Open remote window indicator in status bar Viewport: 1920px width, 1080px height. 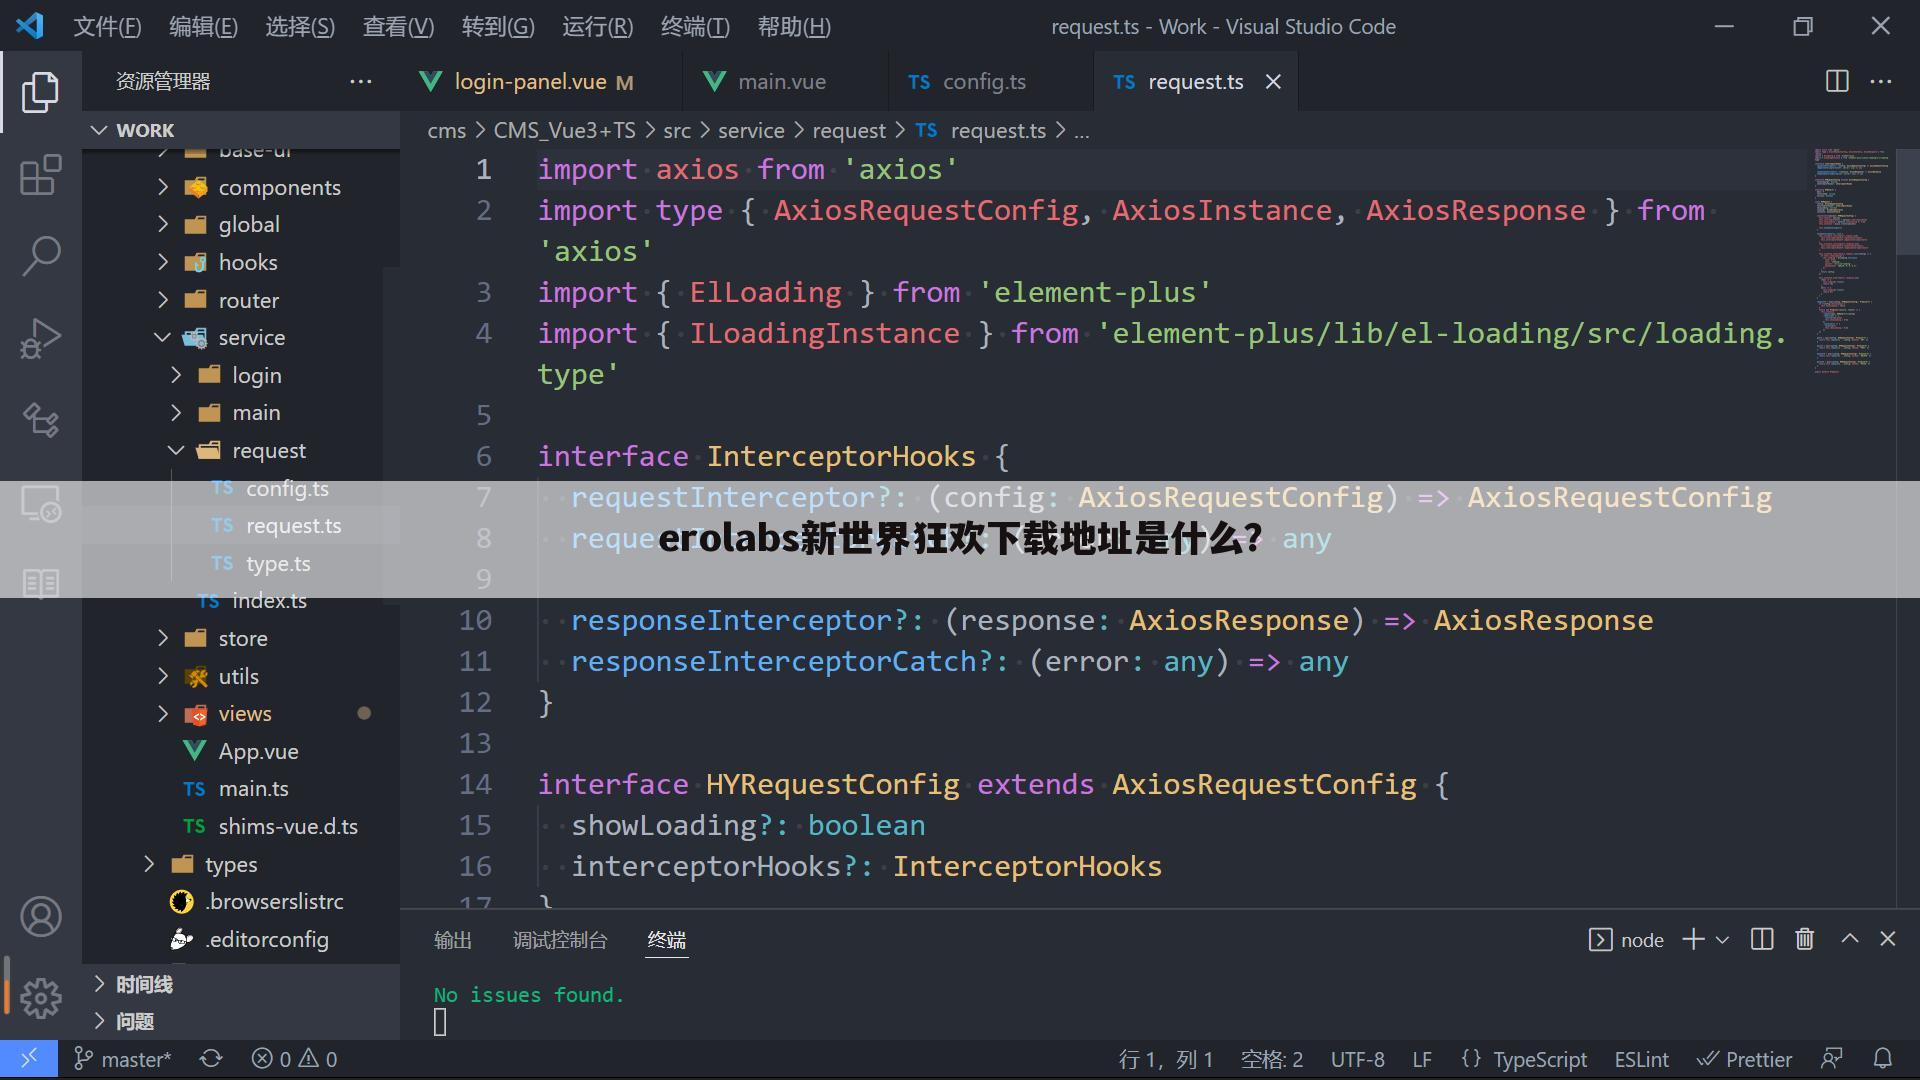point(29,1059)
